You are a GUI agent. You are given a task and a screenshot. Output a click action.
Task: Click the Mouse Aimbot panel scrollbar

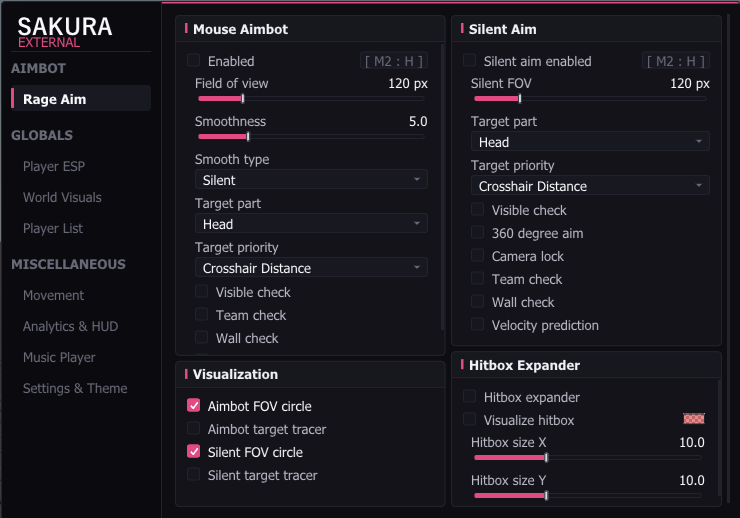(442, 188)
